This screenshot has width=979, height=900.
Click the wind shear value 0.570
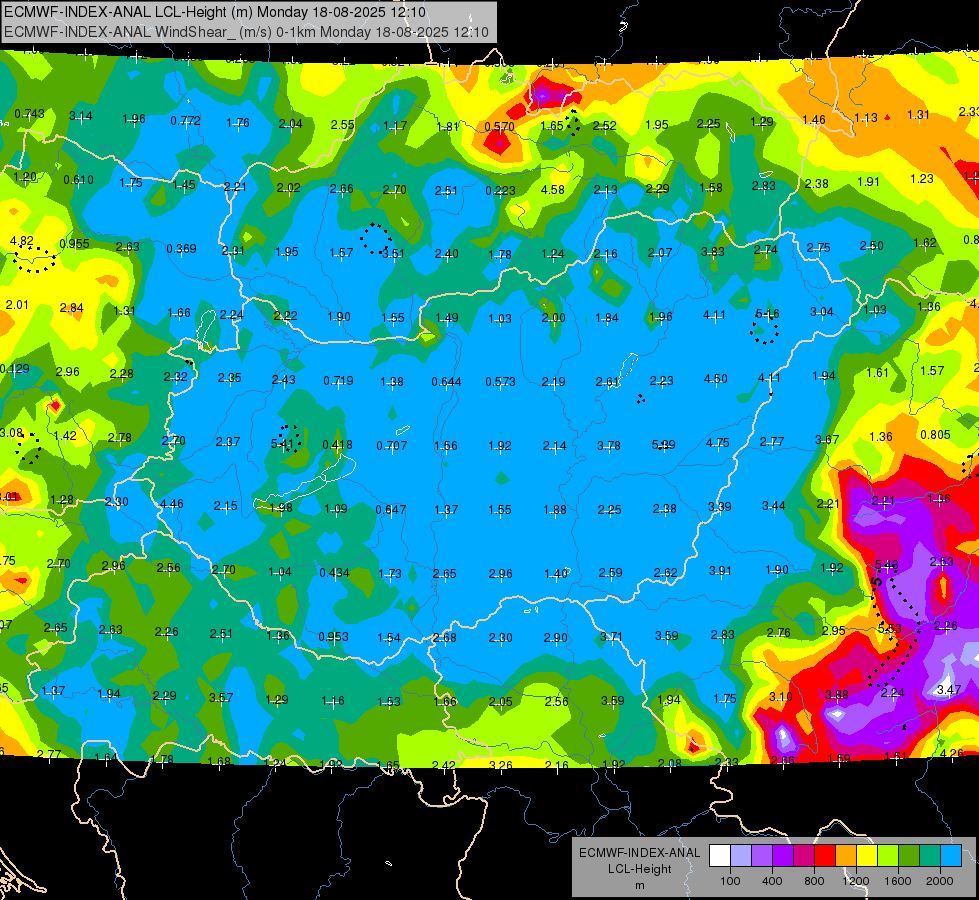[499, 127]
